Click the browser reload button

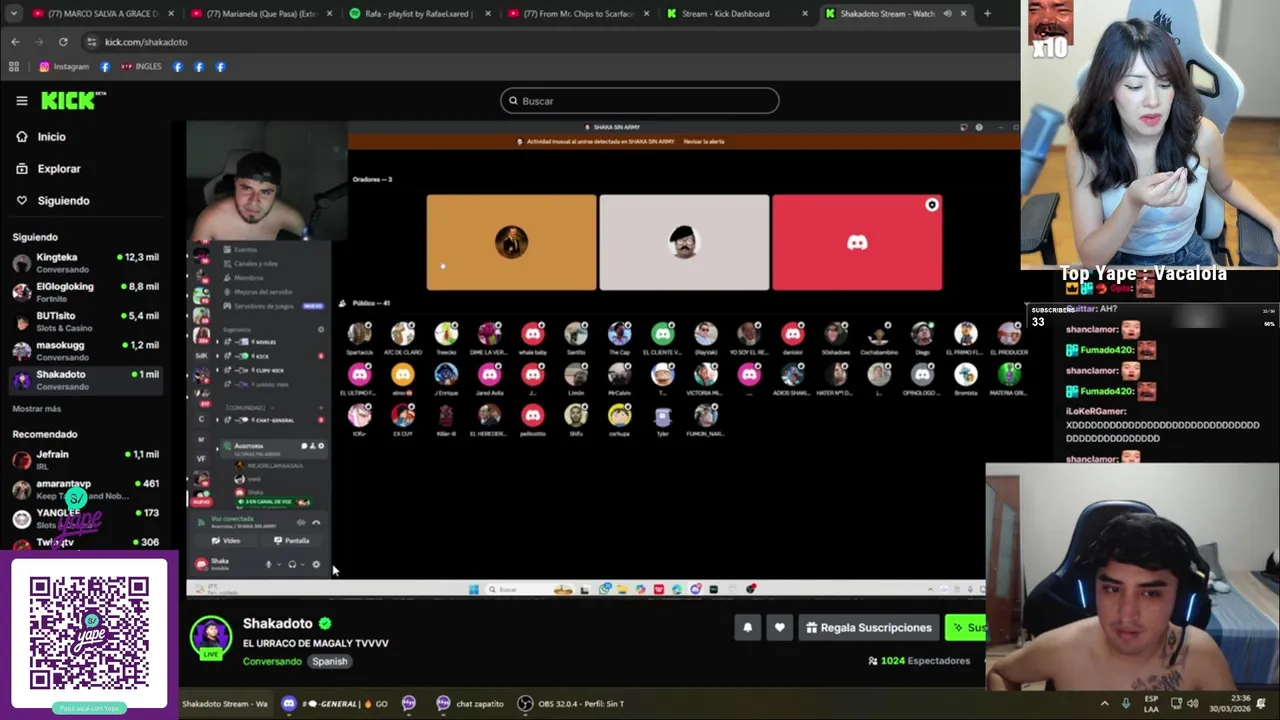click(63, 42)
